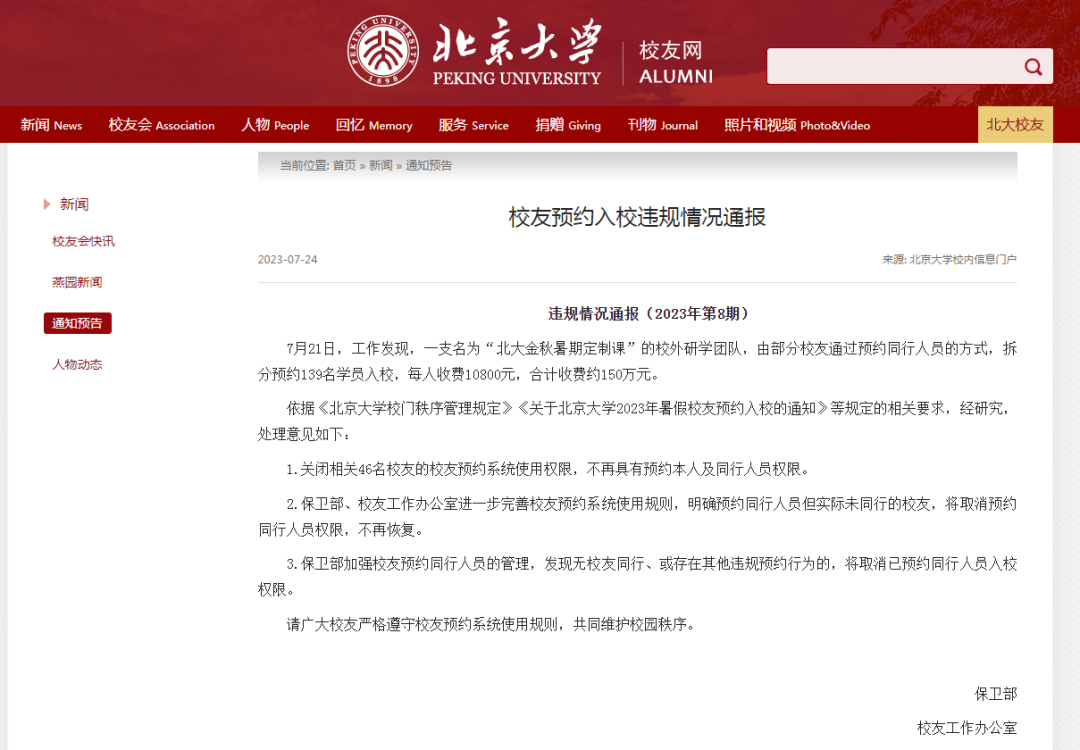This screenshot has width=1080, height=750.
Task: Click the closing line 请广大校友严格遵守
Action: (491, 625)
